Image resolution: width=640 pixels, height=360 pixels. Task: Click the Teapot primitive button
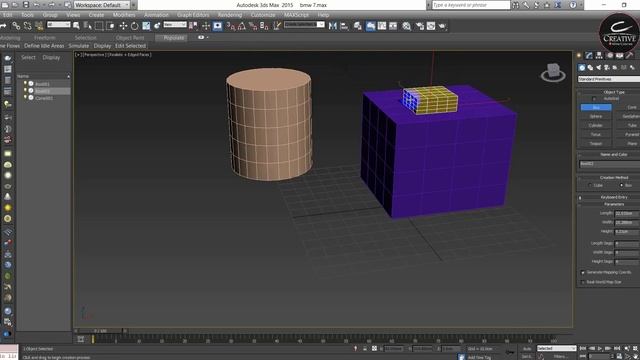click(x=596, y=144)
